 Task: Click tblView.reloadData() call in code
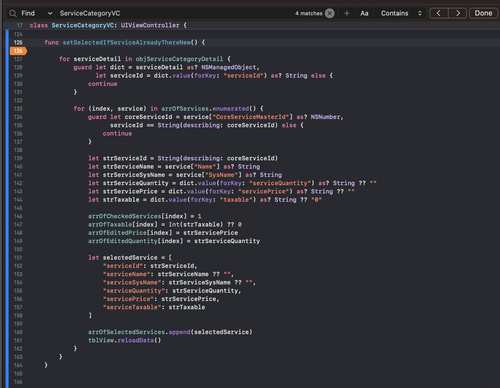tap(124, 340)
